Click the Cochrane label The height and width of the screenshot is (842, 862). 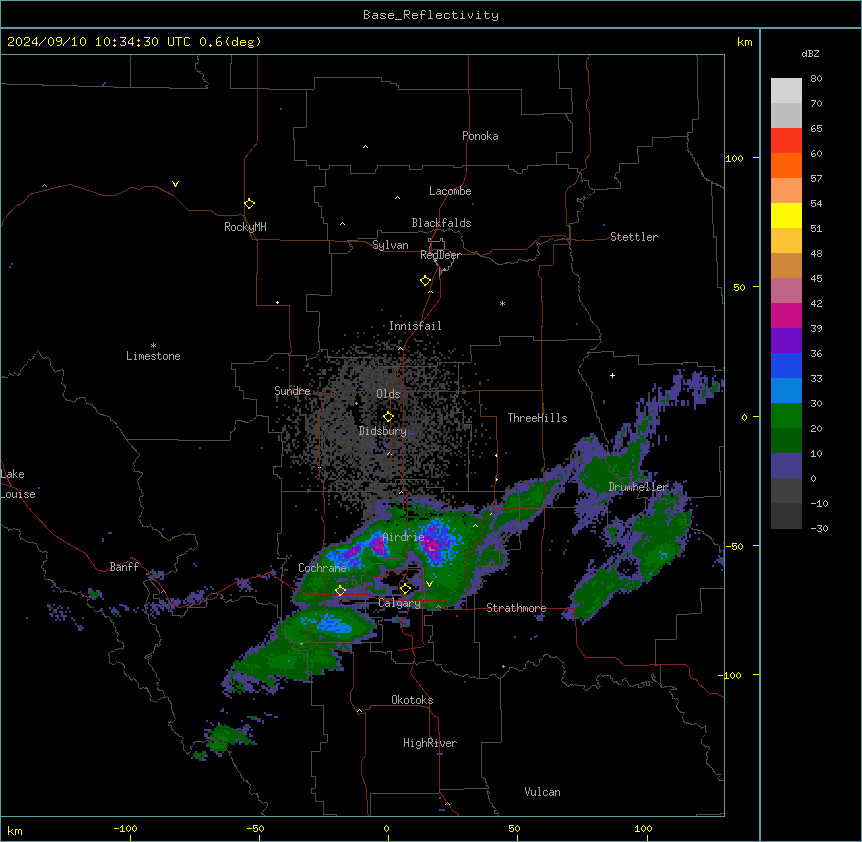(322, 568)
